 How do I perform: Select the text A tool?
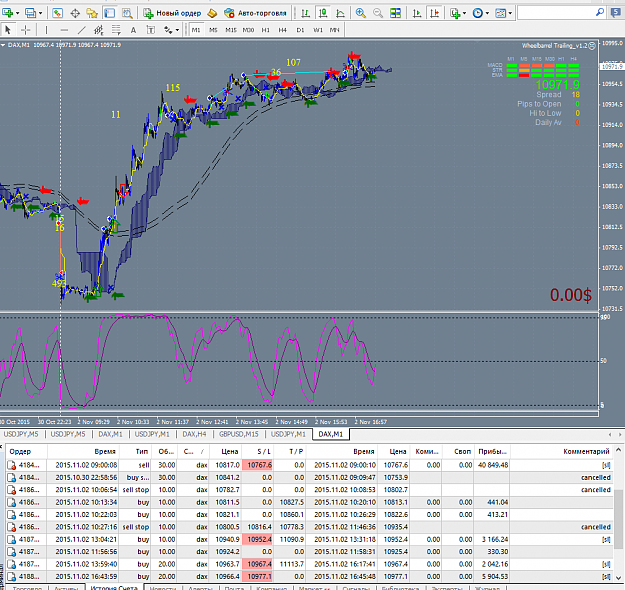(133, 30)
